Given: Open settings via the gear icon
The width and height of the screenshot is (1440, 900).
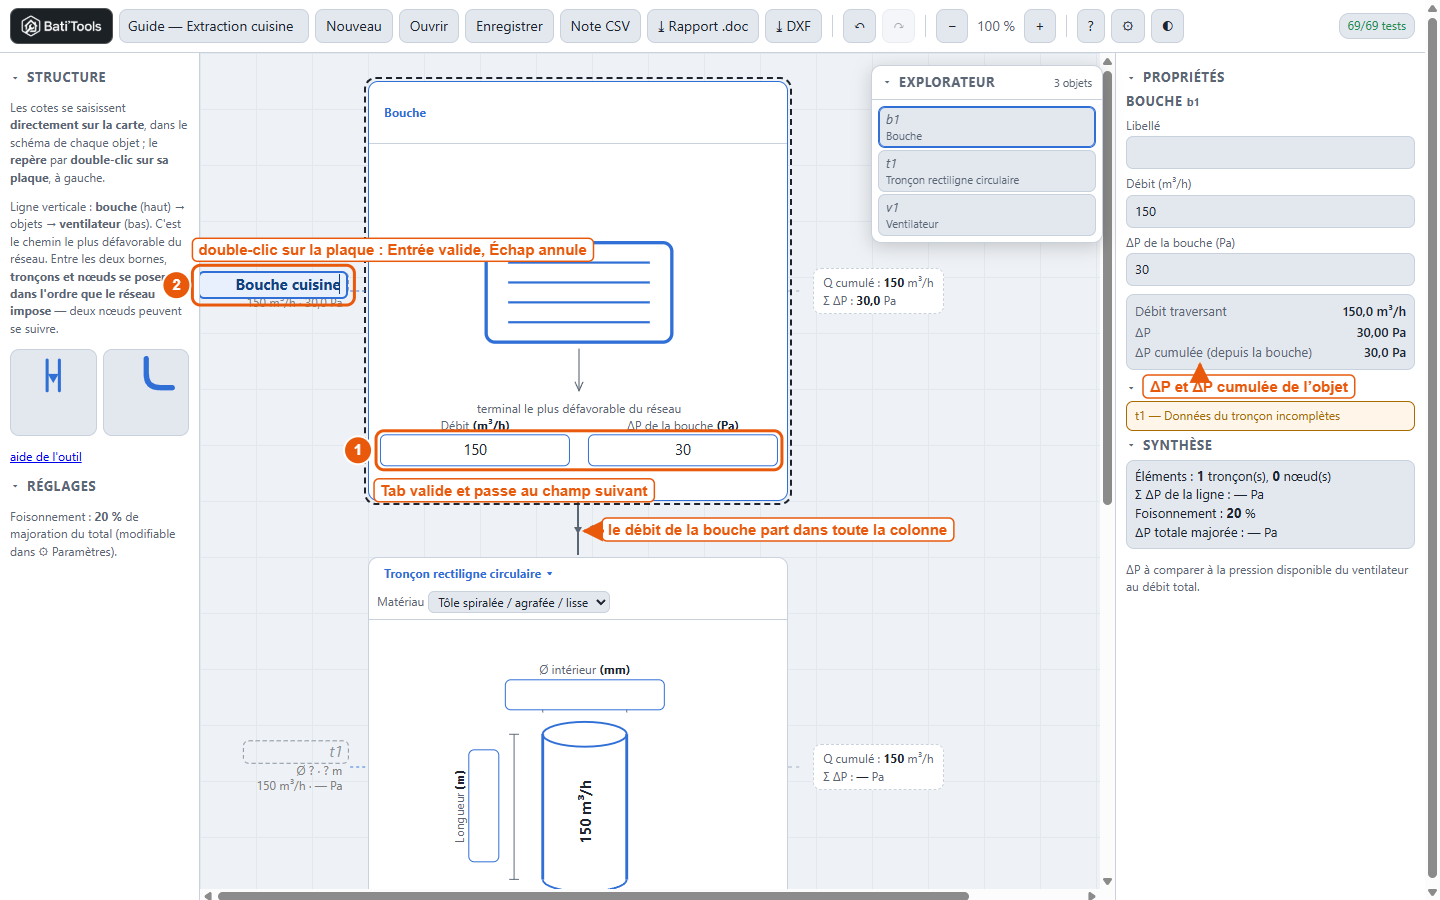Looking at the screenshot, I should pos(1128,26).
